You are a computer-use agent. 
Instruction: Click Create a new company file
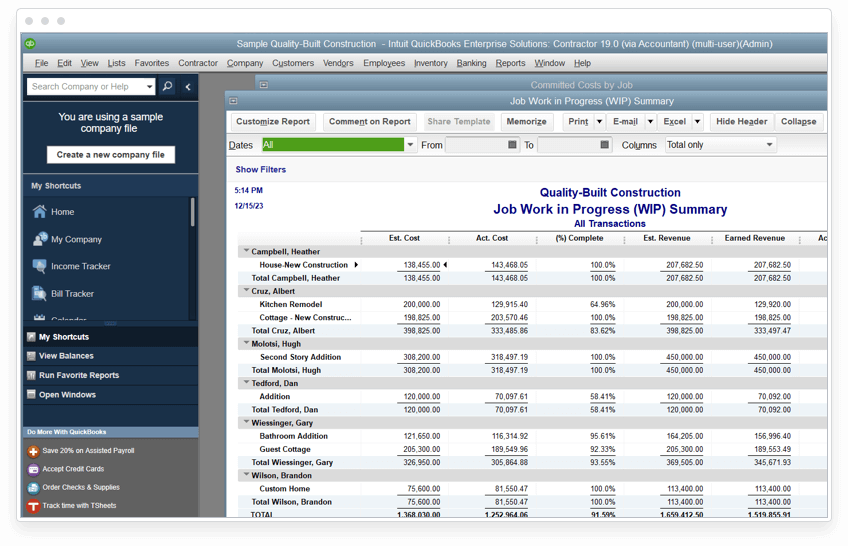pos(110,155)
